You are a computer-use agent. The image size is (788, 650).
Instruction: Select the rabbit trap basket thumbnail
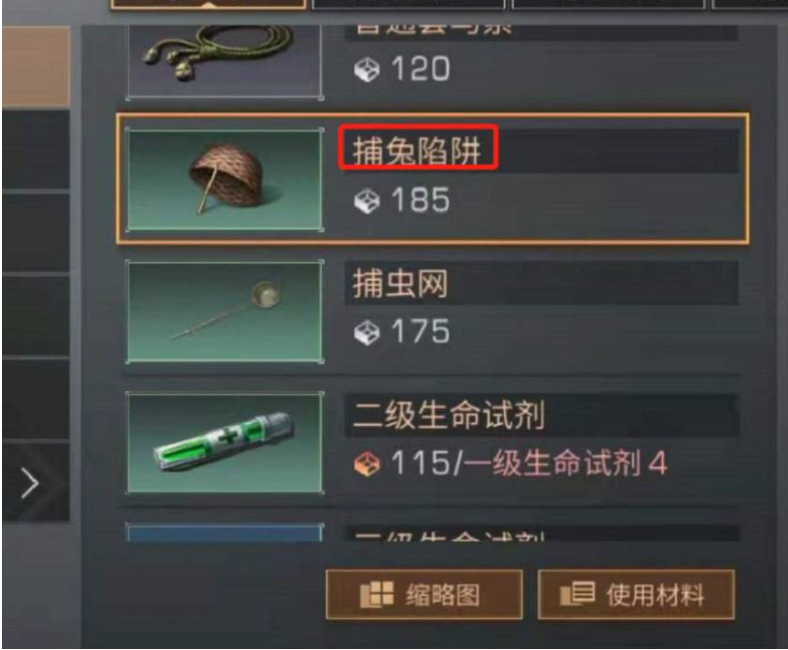(224, 179)
